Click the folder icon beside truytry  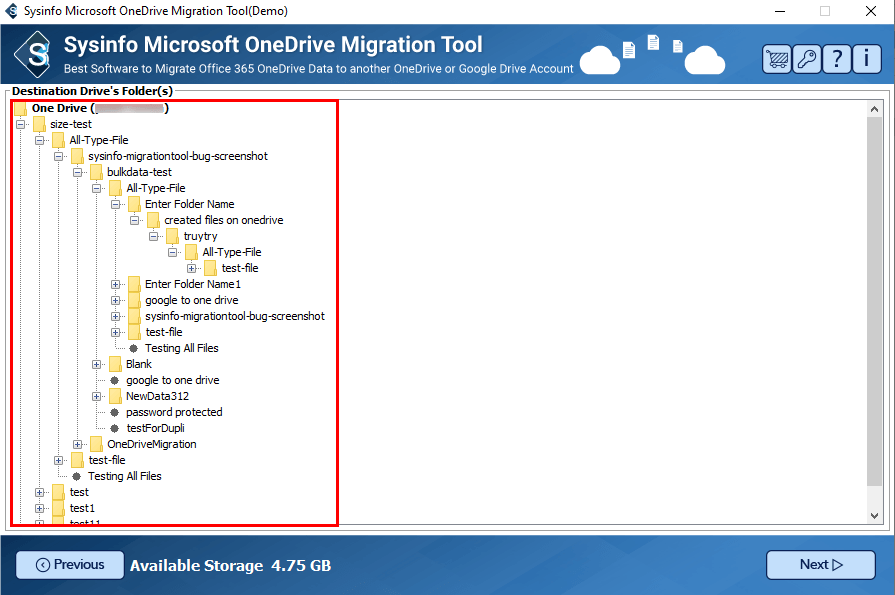tap(173, 236)
